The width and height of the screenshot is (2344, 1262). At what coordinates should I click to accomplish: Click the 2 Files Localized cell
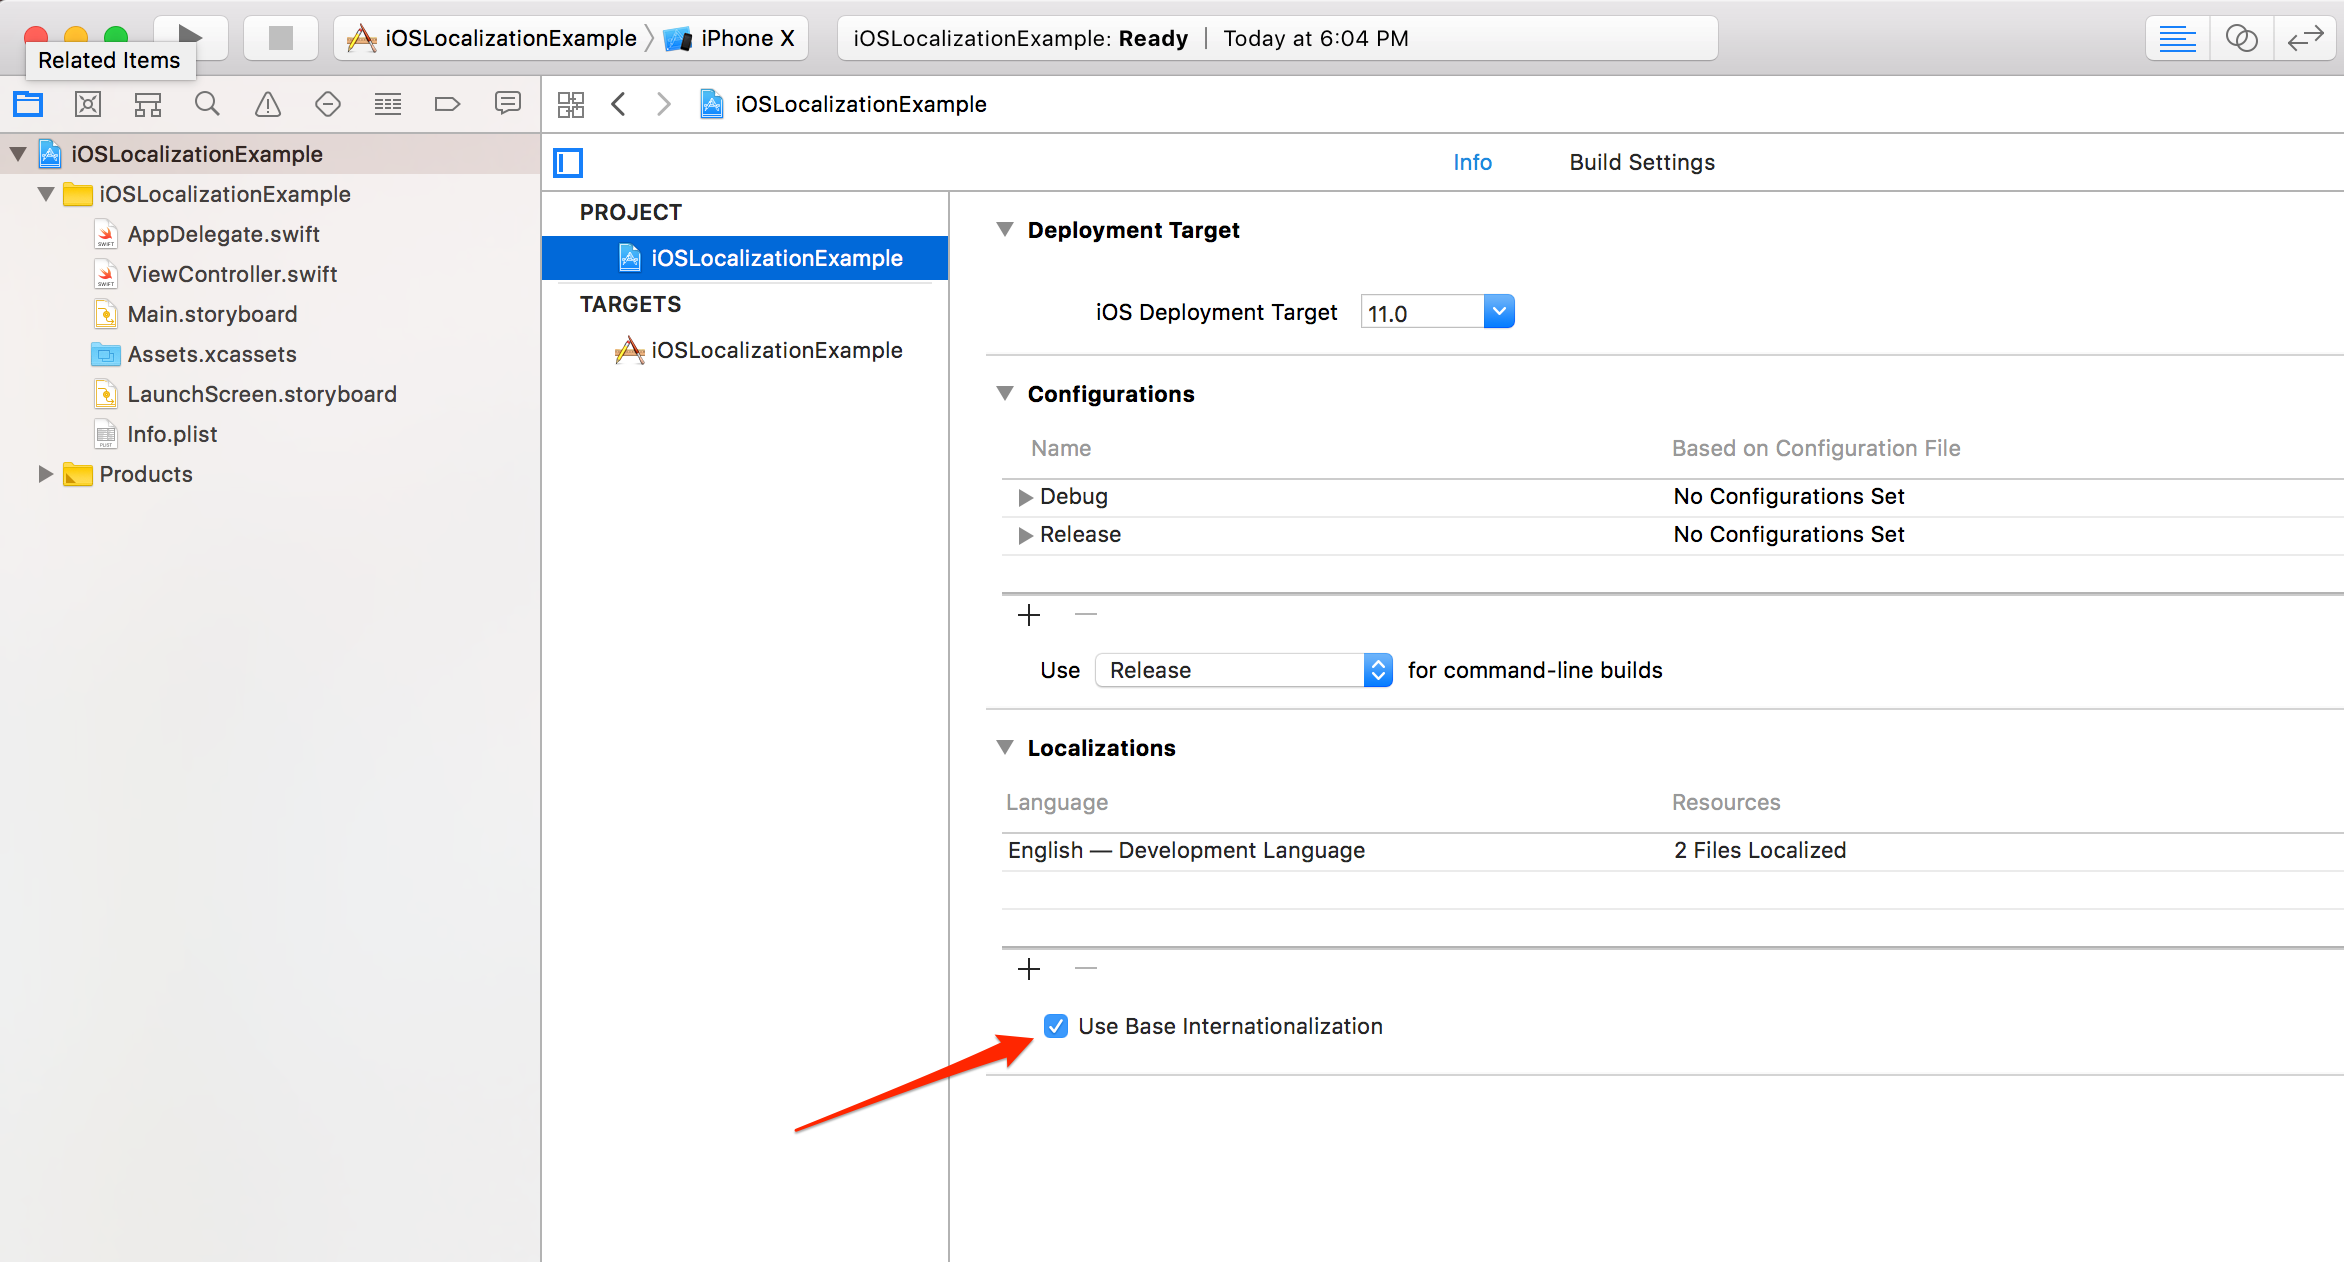tap(1760, 850)
